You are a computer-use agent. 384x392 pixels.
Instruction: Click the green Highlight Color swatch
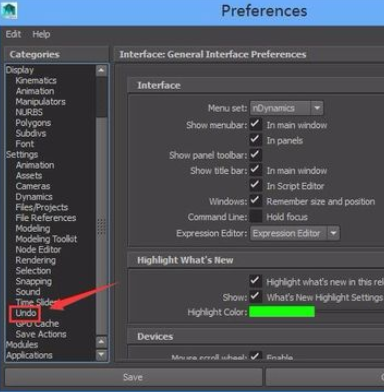[x=282, y=312]
